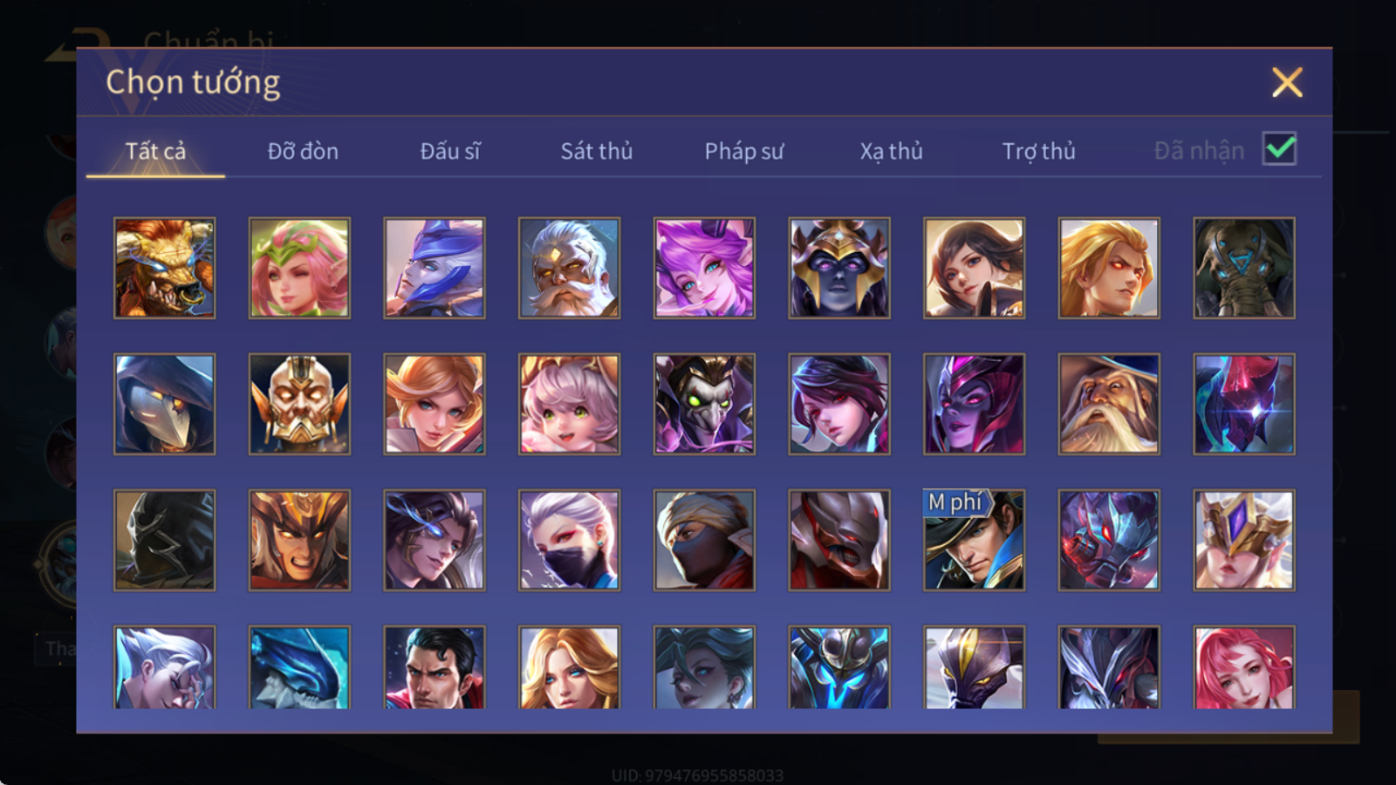The image size is (1396, 785).
Task: Select the wizard with blue hat
Action: pyautogui.click(x=1109, y=404)
